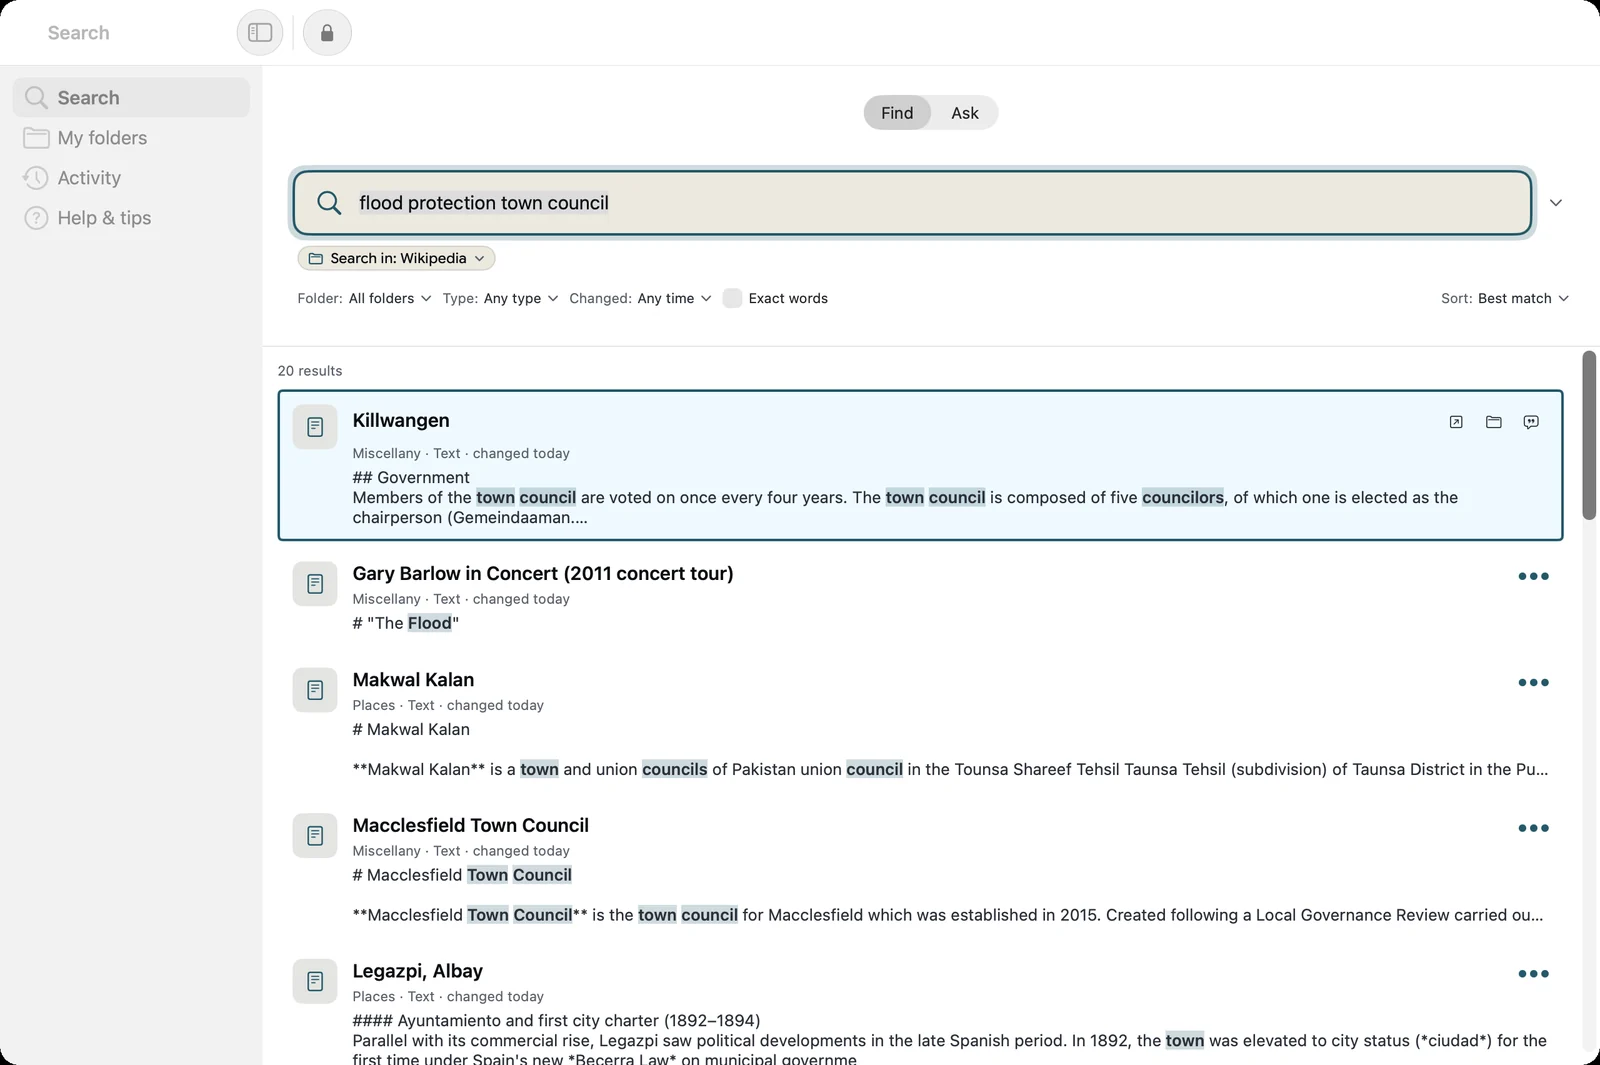Click folder icon on Killwangen result

[1494, 422]
